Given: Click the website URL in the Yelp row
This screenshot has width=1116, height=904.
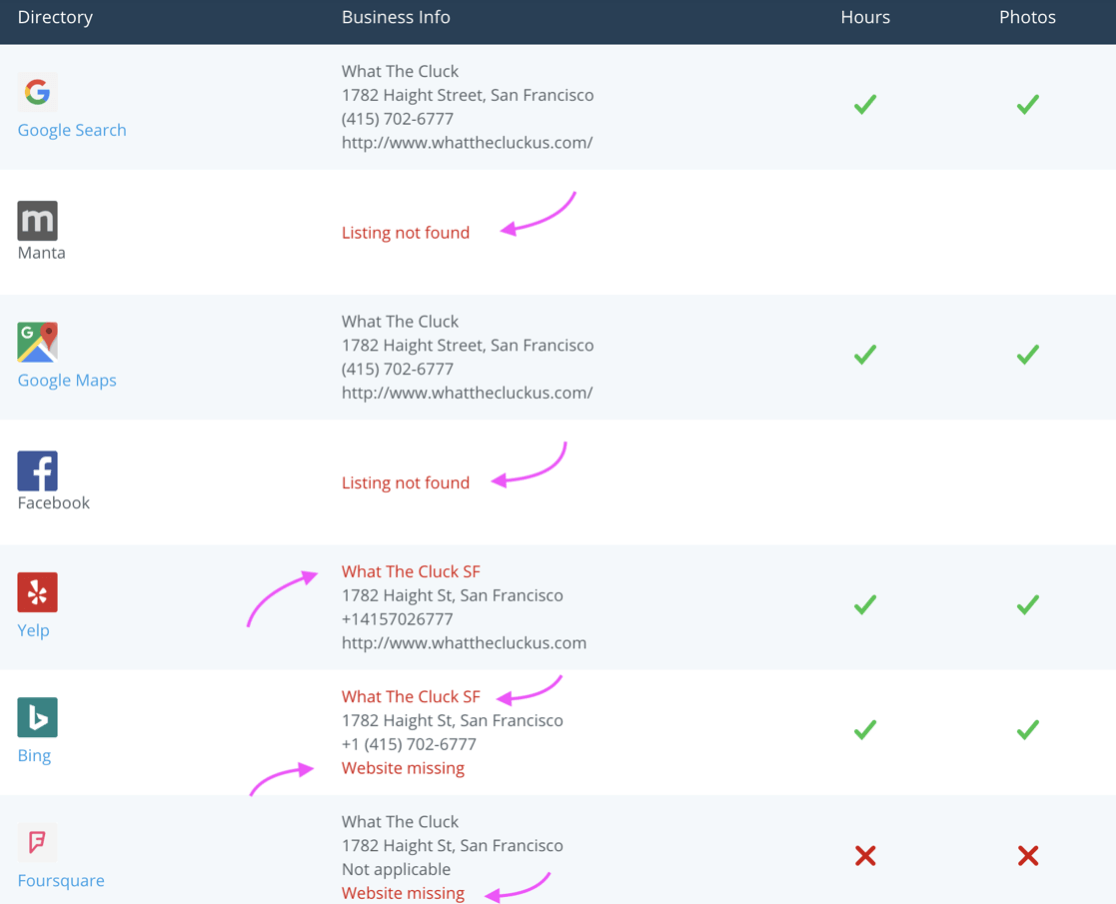Looking at the screenshot, I should pos(464,643).
